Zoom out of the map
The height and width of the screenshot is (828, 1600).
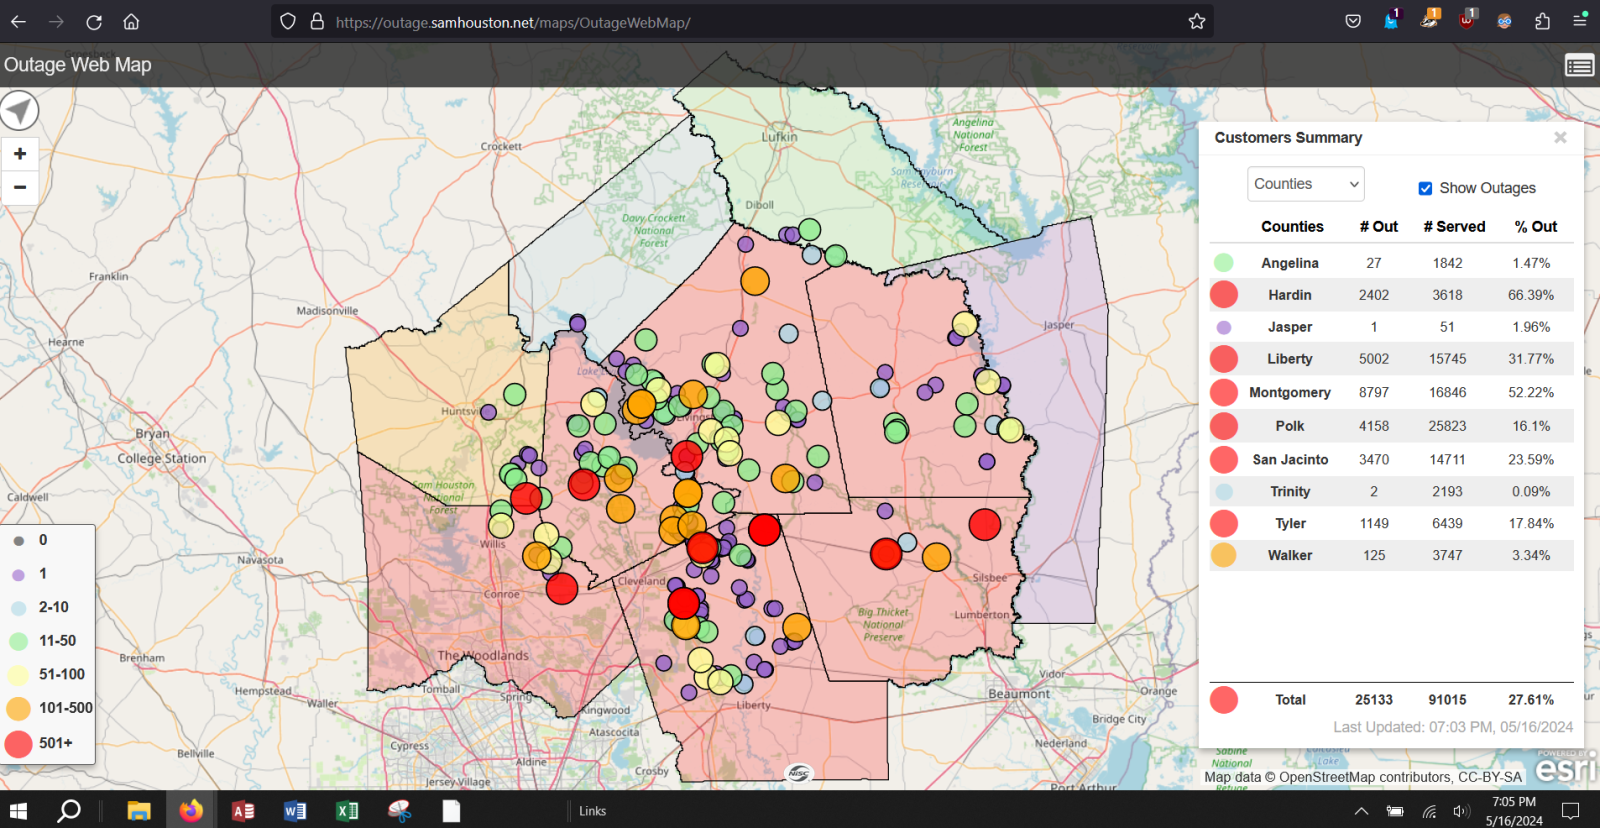20,187
